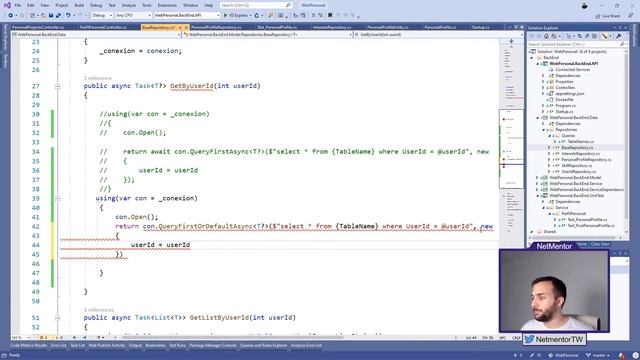
Task: Open the File menu
Action: (18, 5)
